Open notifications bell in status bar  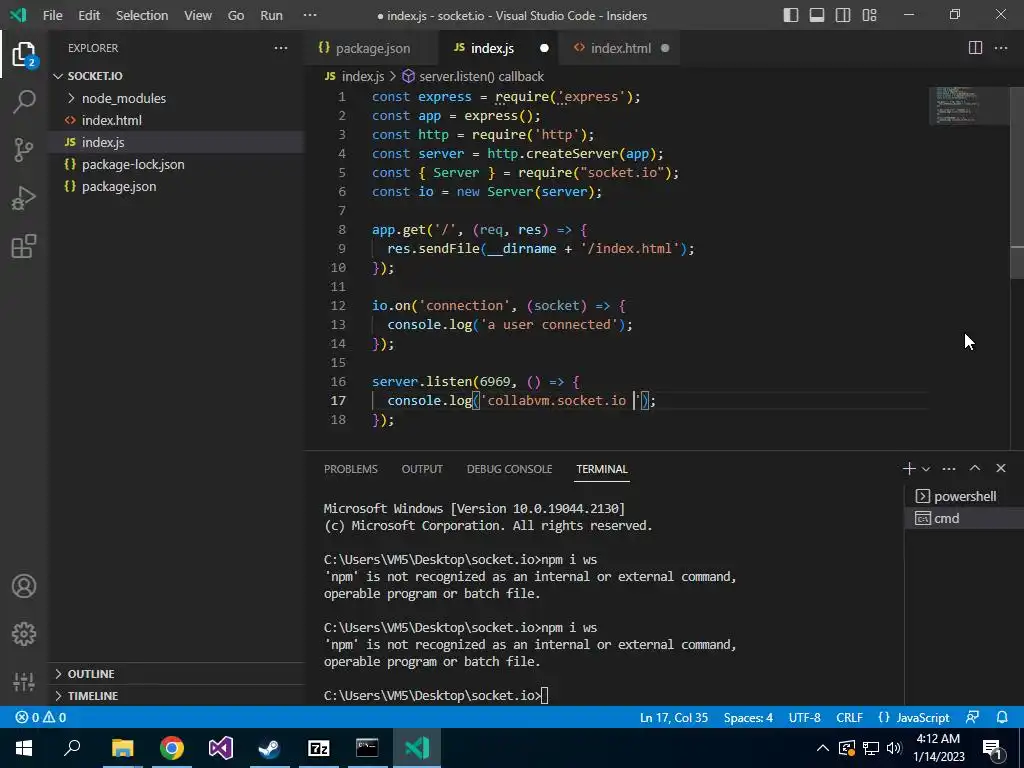[1002, 717]
